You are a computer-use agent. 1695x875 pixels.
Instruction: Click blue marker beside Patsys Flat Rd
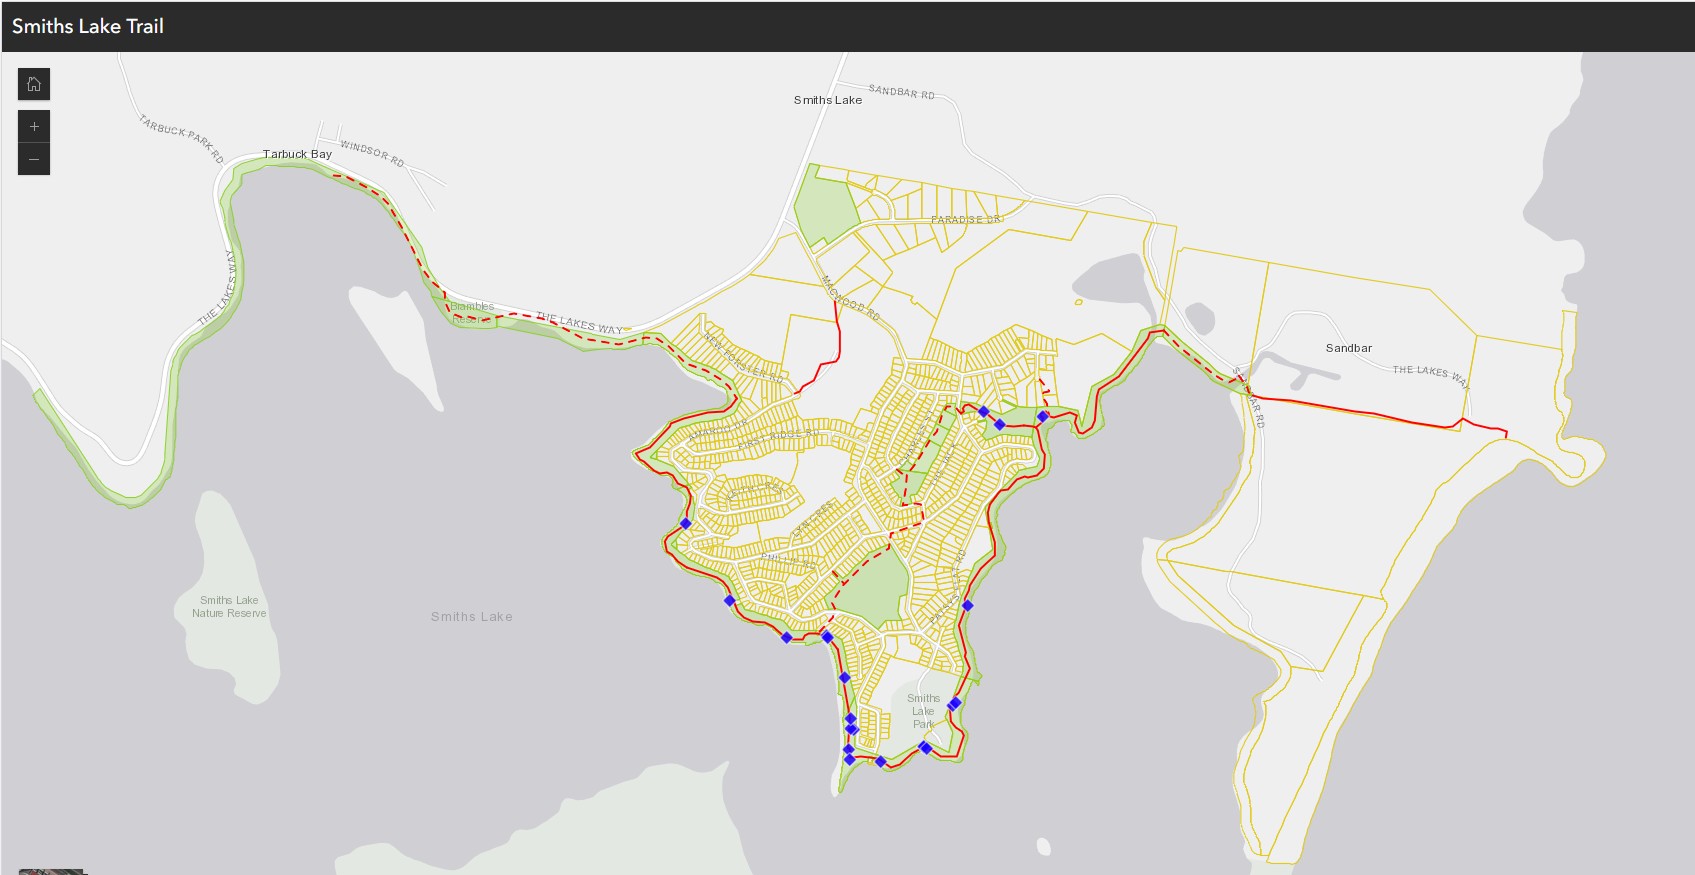967,605
